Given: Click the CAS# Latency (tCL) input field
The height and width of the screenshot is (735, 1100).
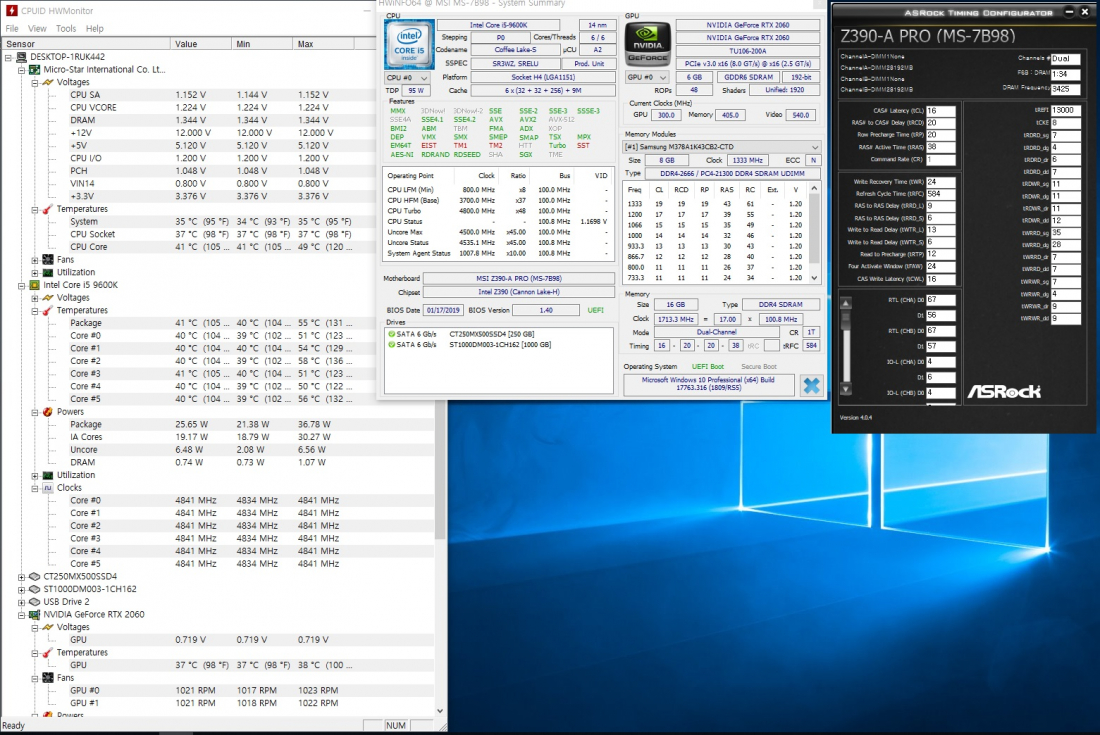Looking at the screenshot, I should pos(941,111).
